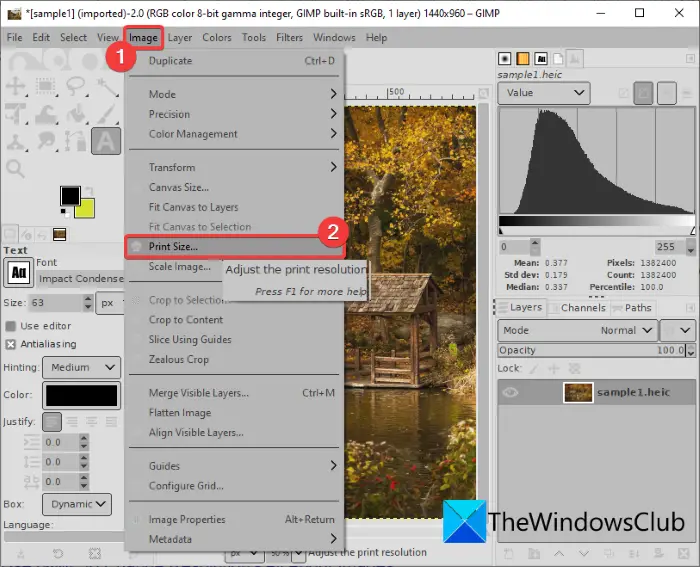Screen dimensions: 700x567
Task: Open the font size unit px dropdown
Action: click(x=109, y=303)
